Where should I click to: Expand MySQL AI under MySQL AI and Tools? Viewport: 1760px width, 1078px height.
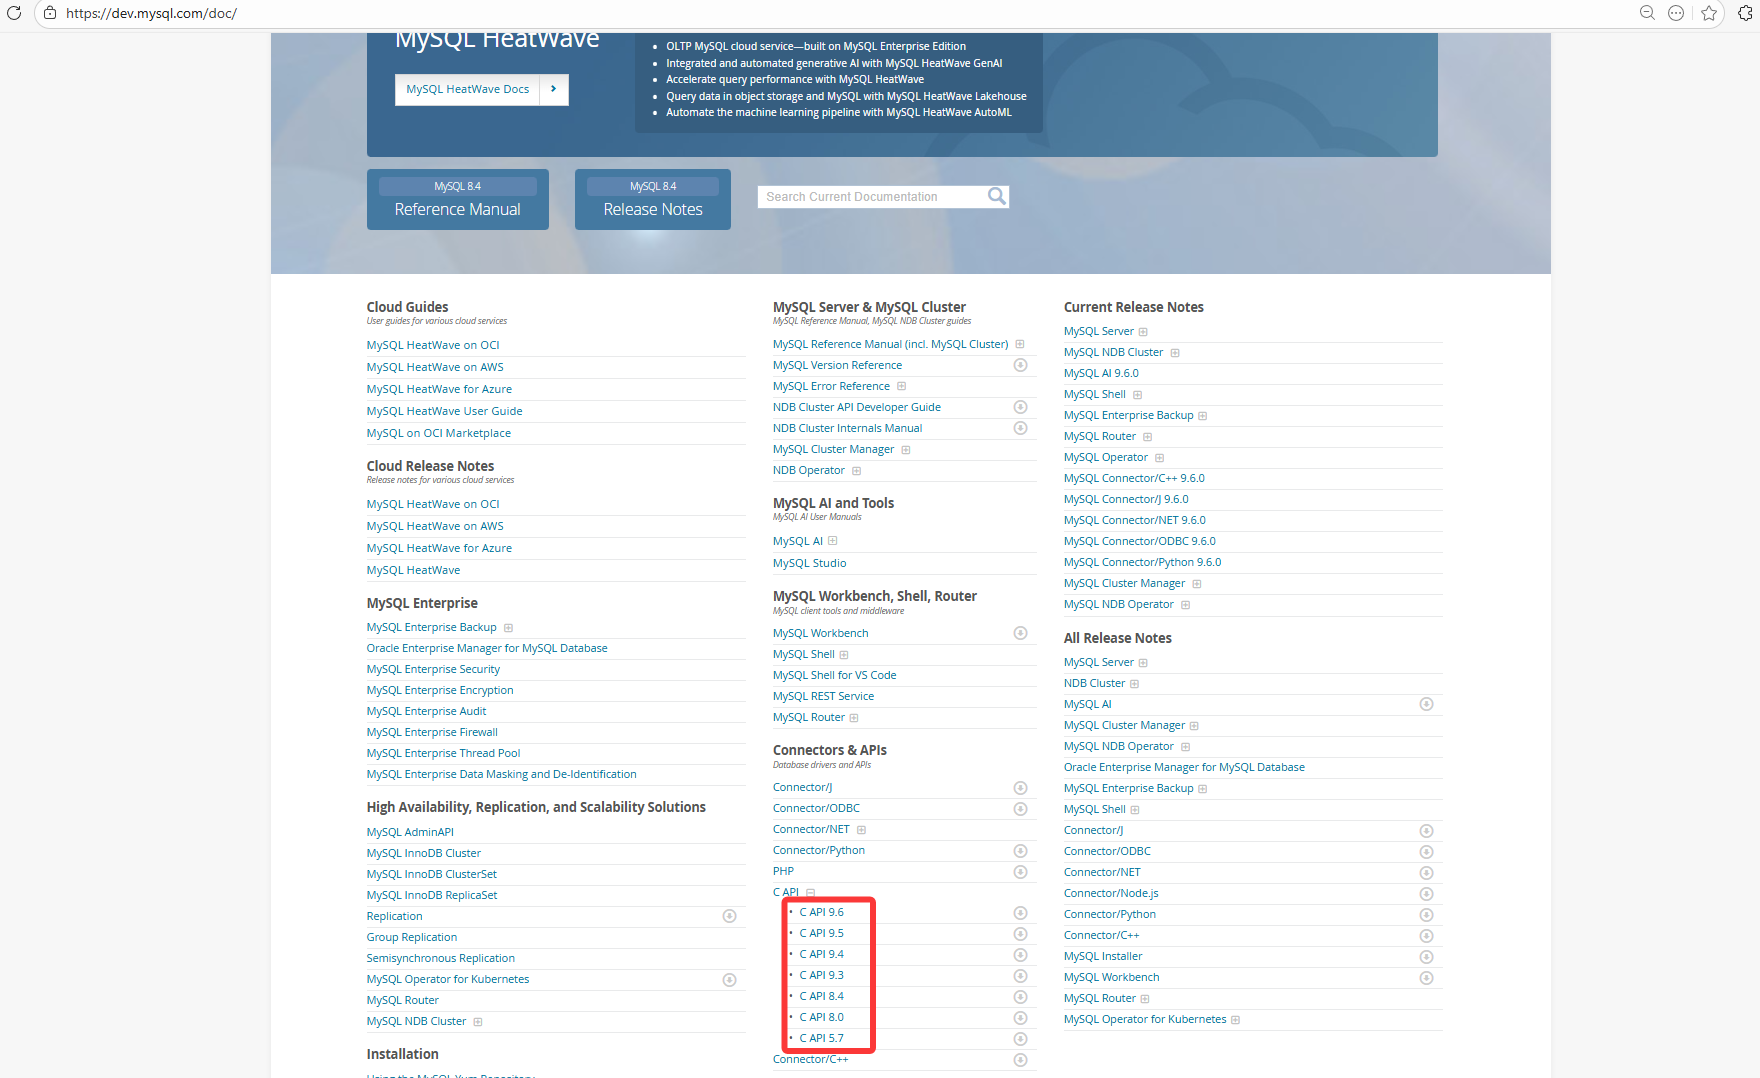[832, 541]
